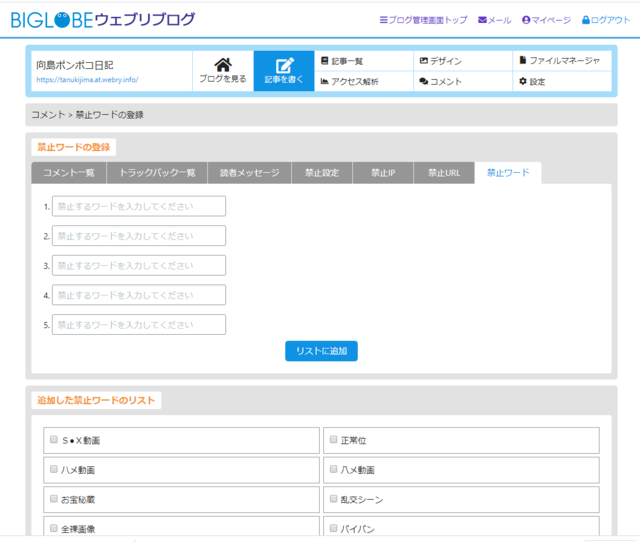640x542 pixels.
Task: Click the リストに追加 button
Action: [x=321, y=351]
